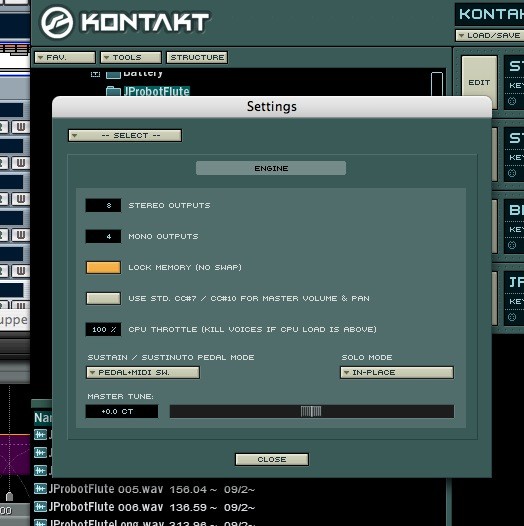Click the Master Tune value field
Screen dimensions: 524x526
point(122,411)
